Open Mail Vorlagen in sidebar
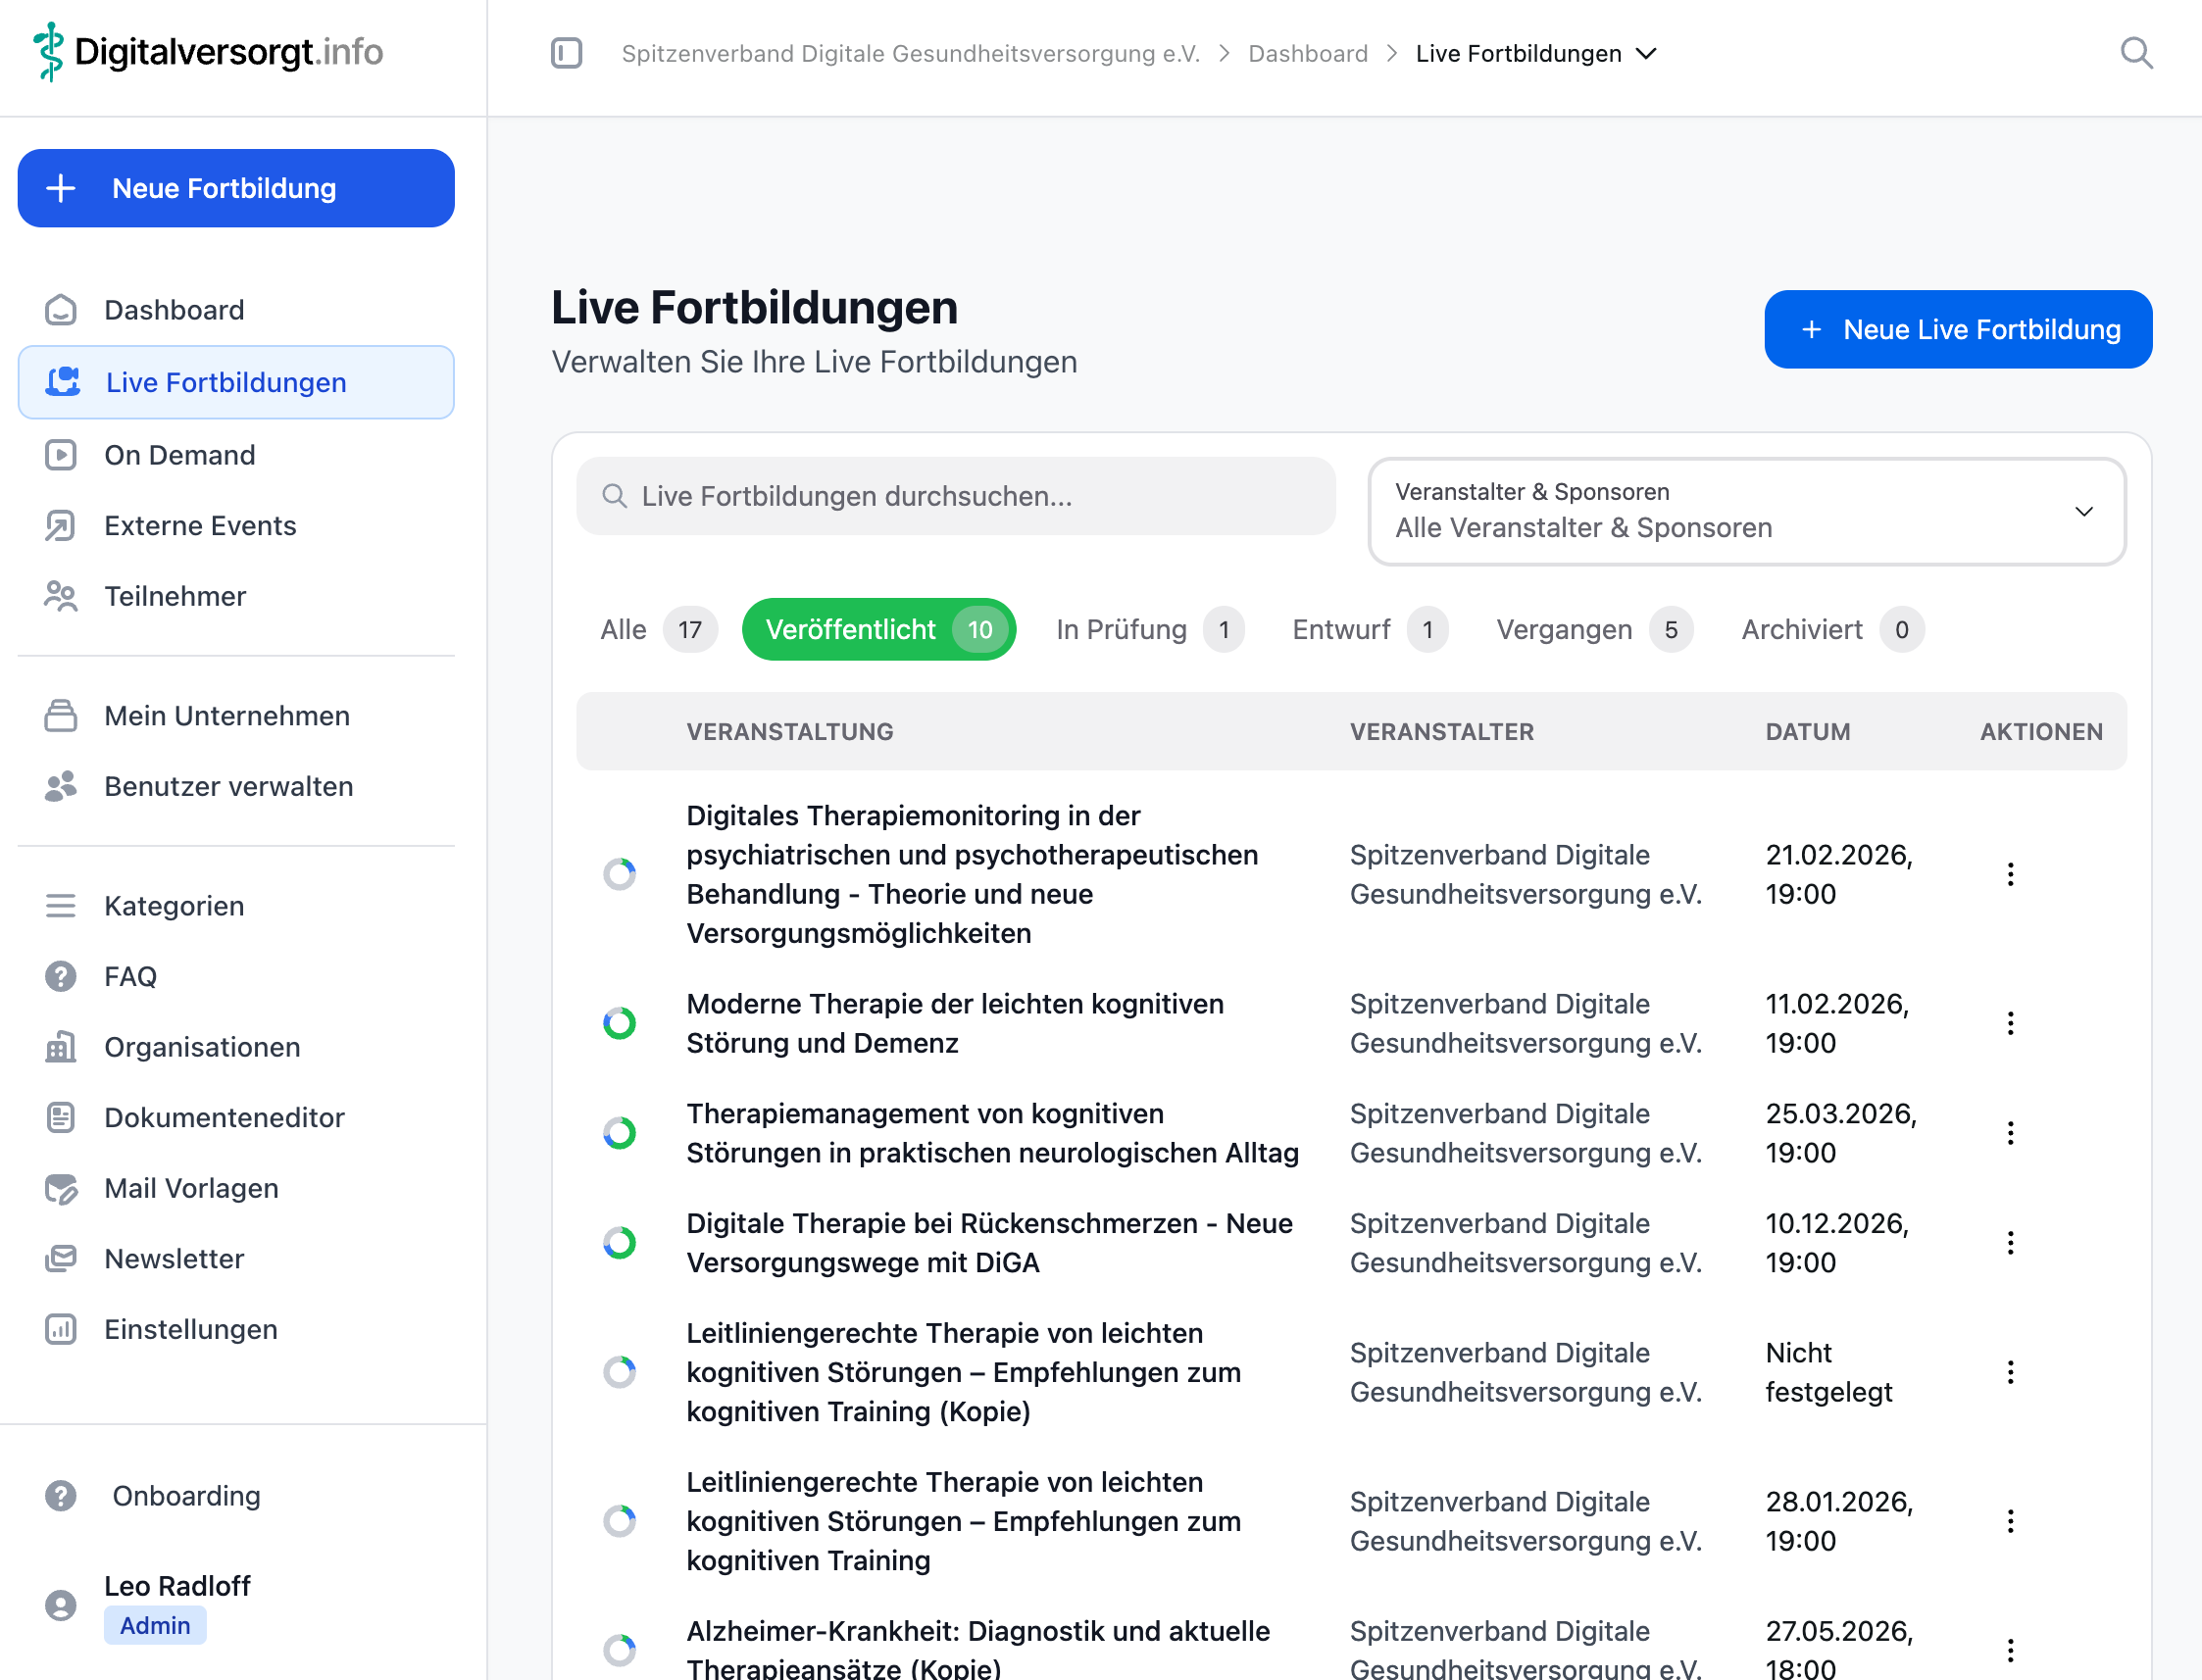 tap(190, 1188)
